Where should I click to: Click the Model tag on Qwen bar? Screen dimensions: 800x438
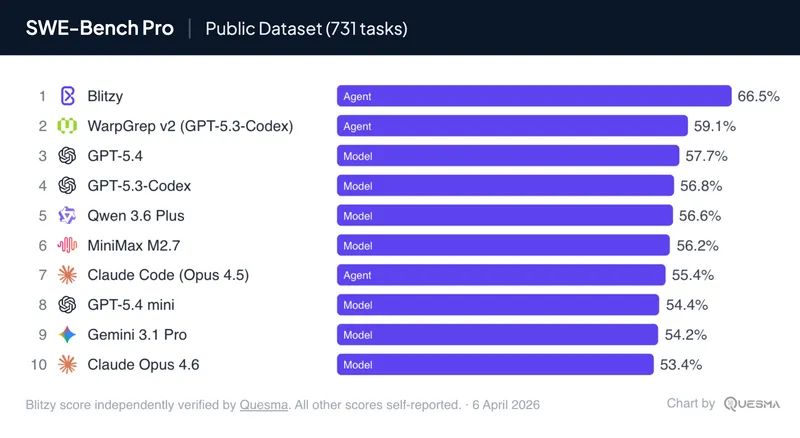pos(357,216)
